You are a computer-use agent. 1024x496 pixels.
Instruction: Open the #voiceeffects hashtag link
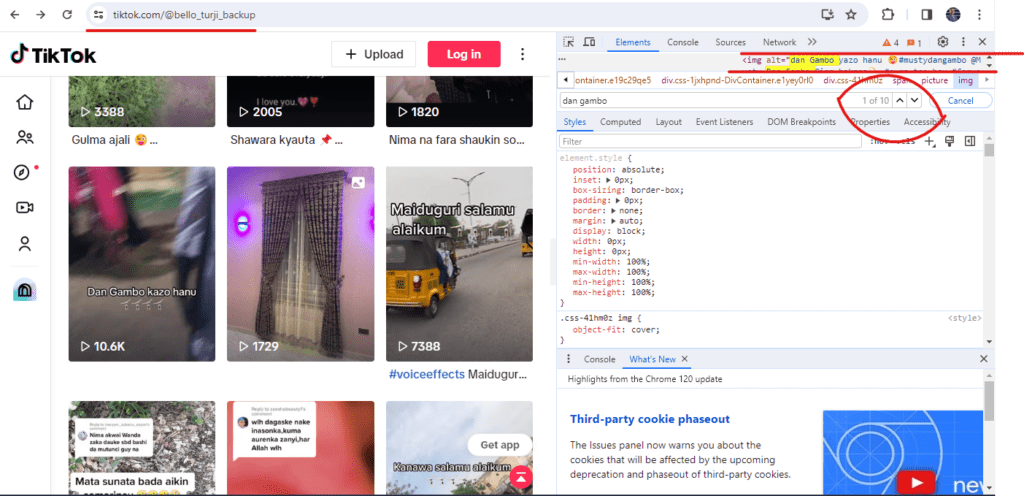point(426,375)
